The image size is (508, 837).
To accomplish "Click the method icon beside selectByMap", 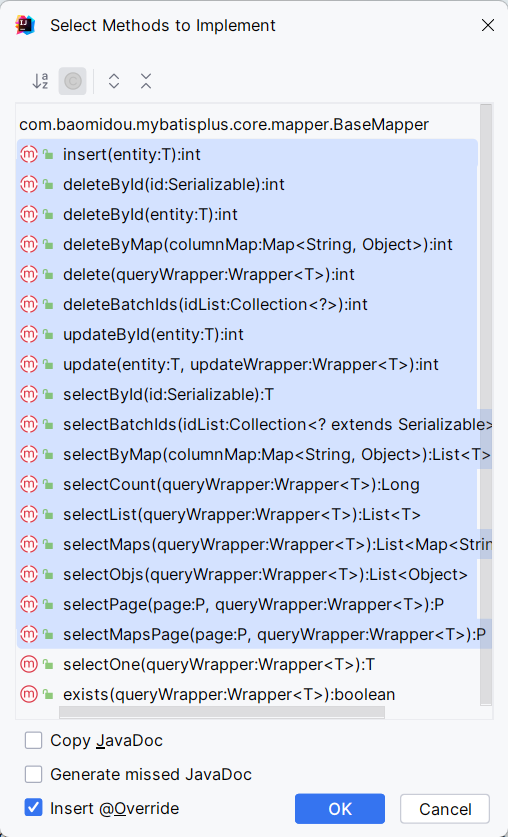I will (29, 454).
